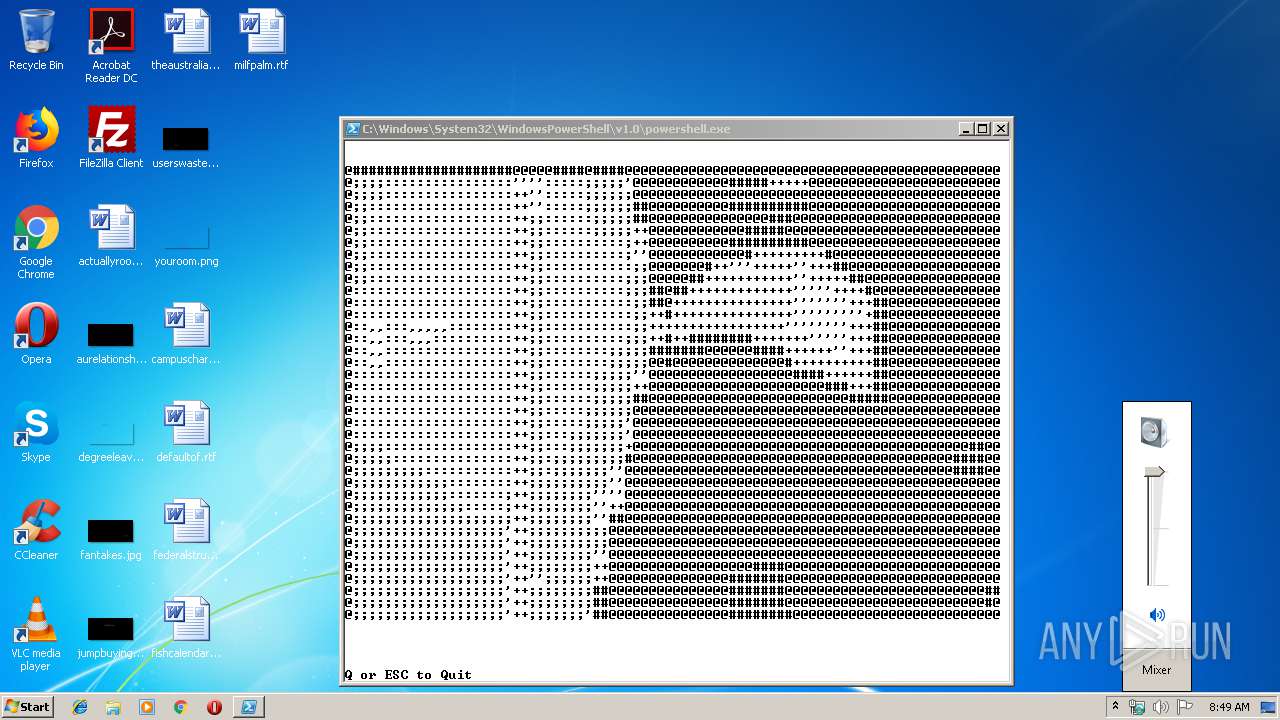Select the userswaste file on the desktop
Image resolution: width=1280 pixels, height=720 pixels.
pyautogui.click(x=186, y=146)
